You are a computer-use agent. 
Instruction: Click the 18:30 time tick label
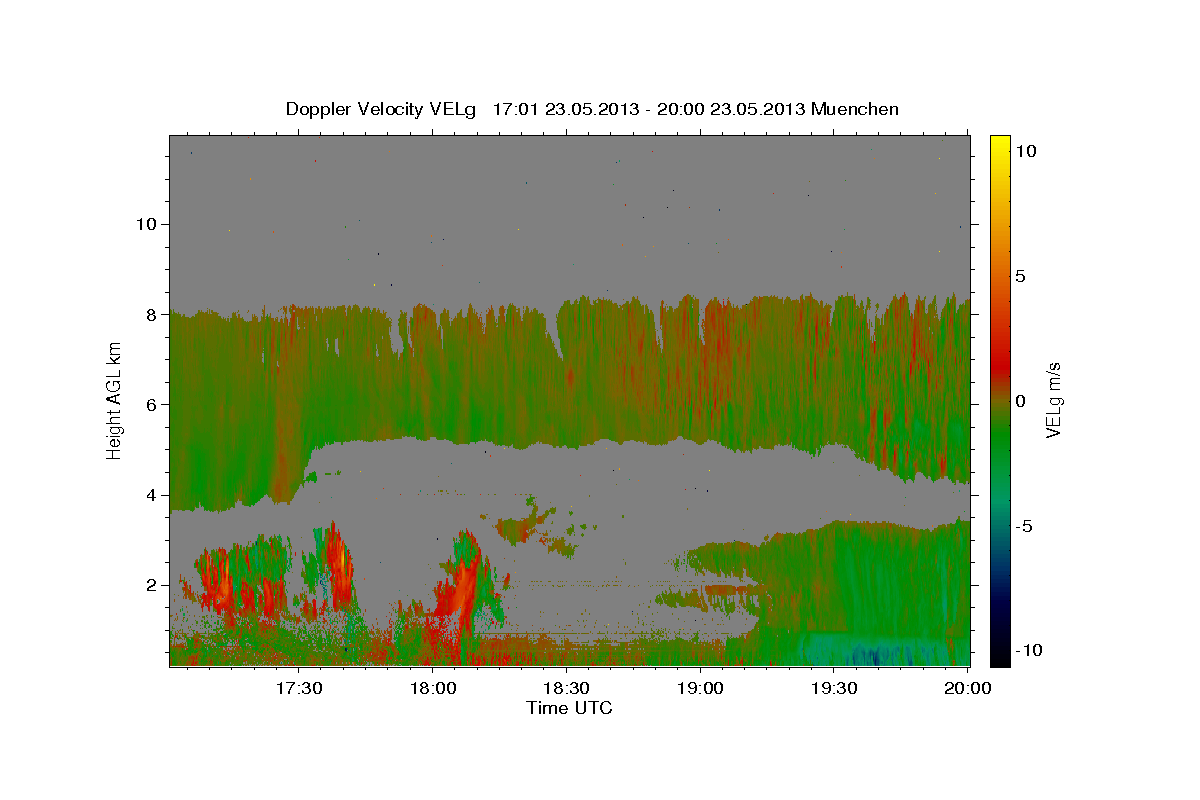(566, 688)
